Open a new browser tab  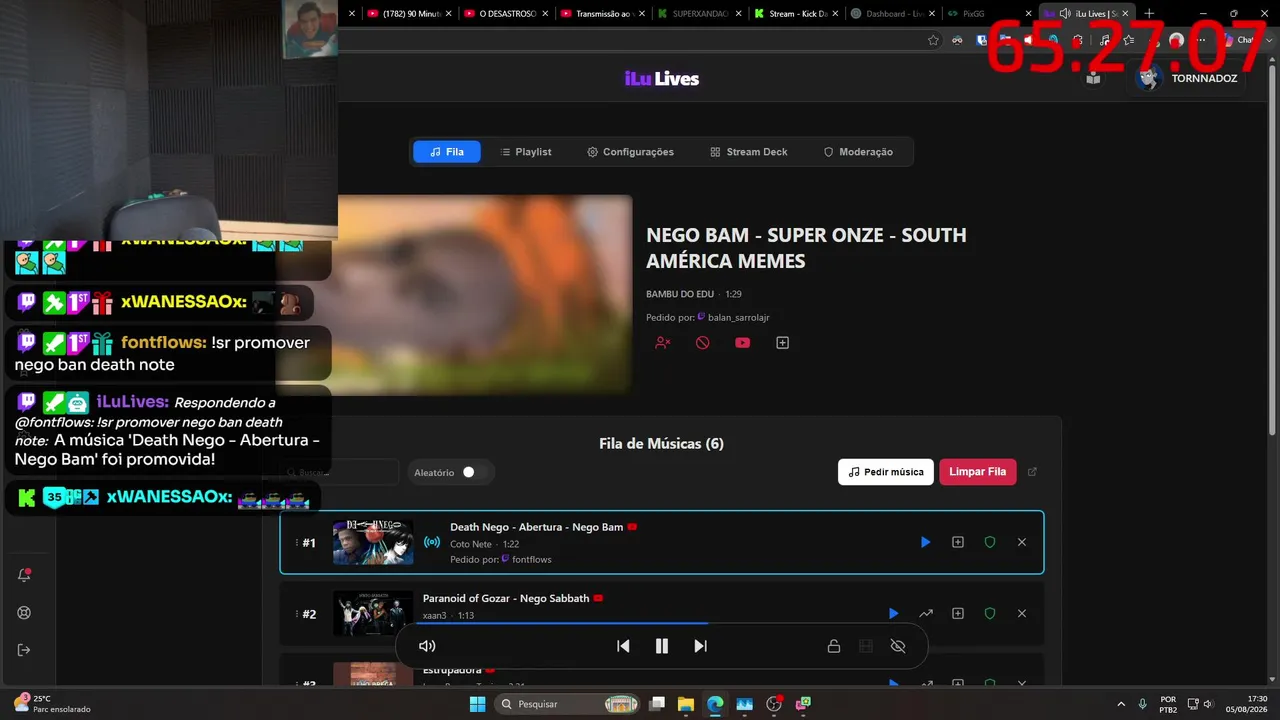pyautogui.click(x=1149, y=14)
